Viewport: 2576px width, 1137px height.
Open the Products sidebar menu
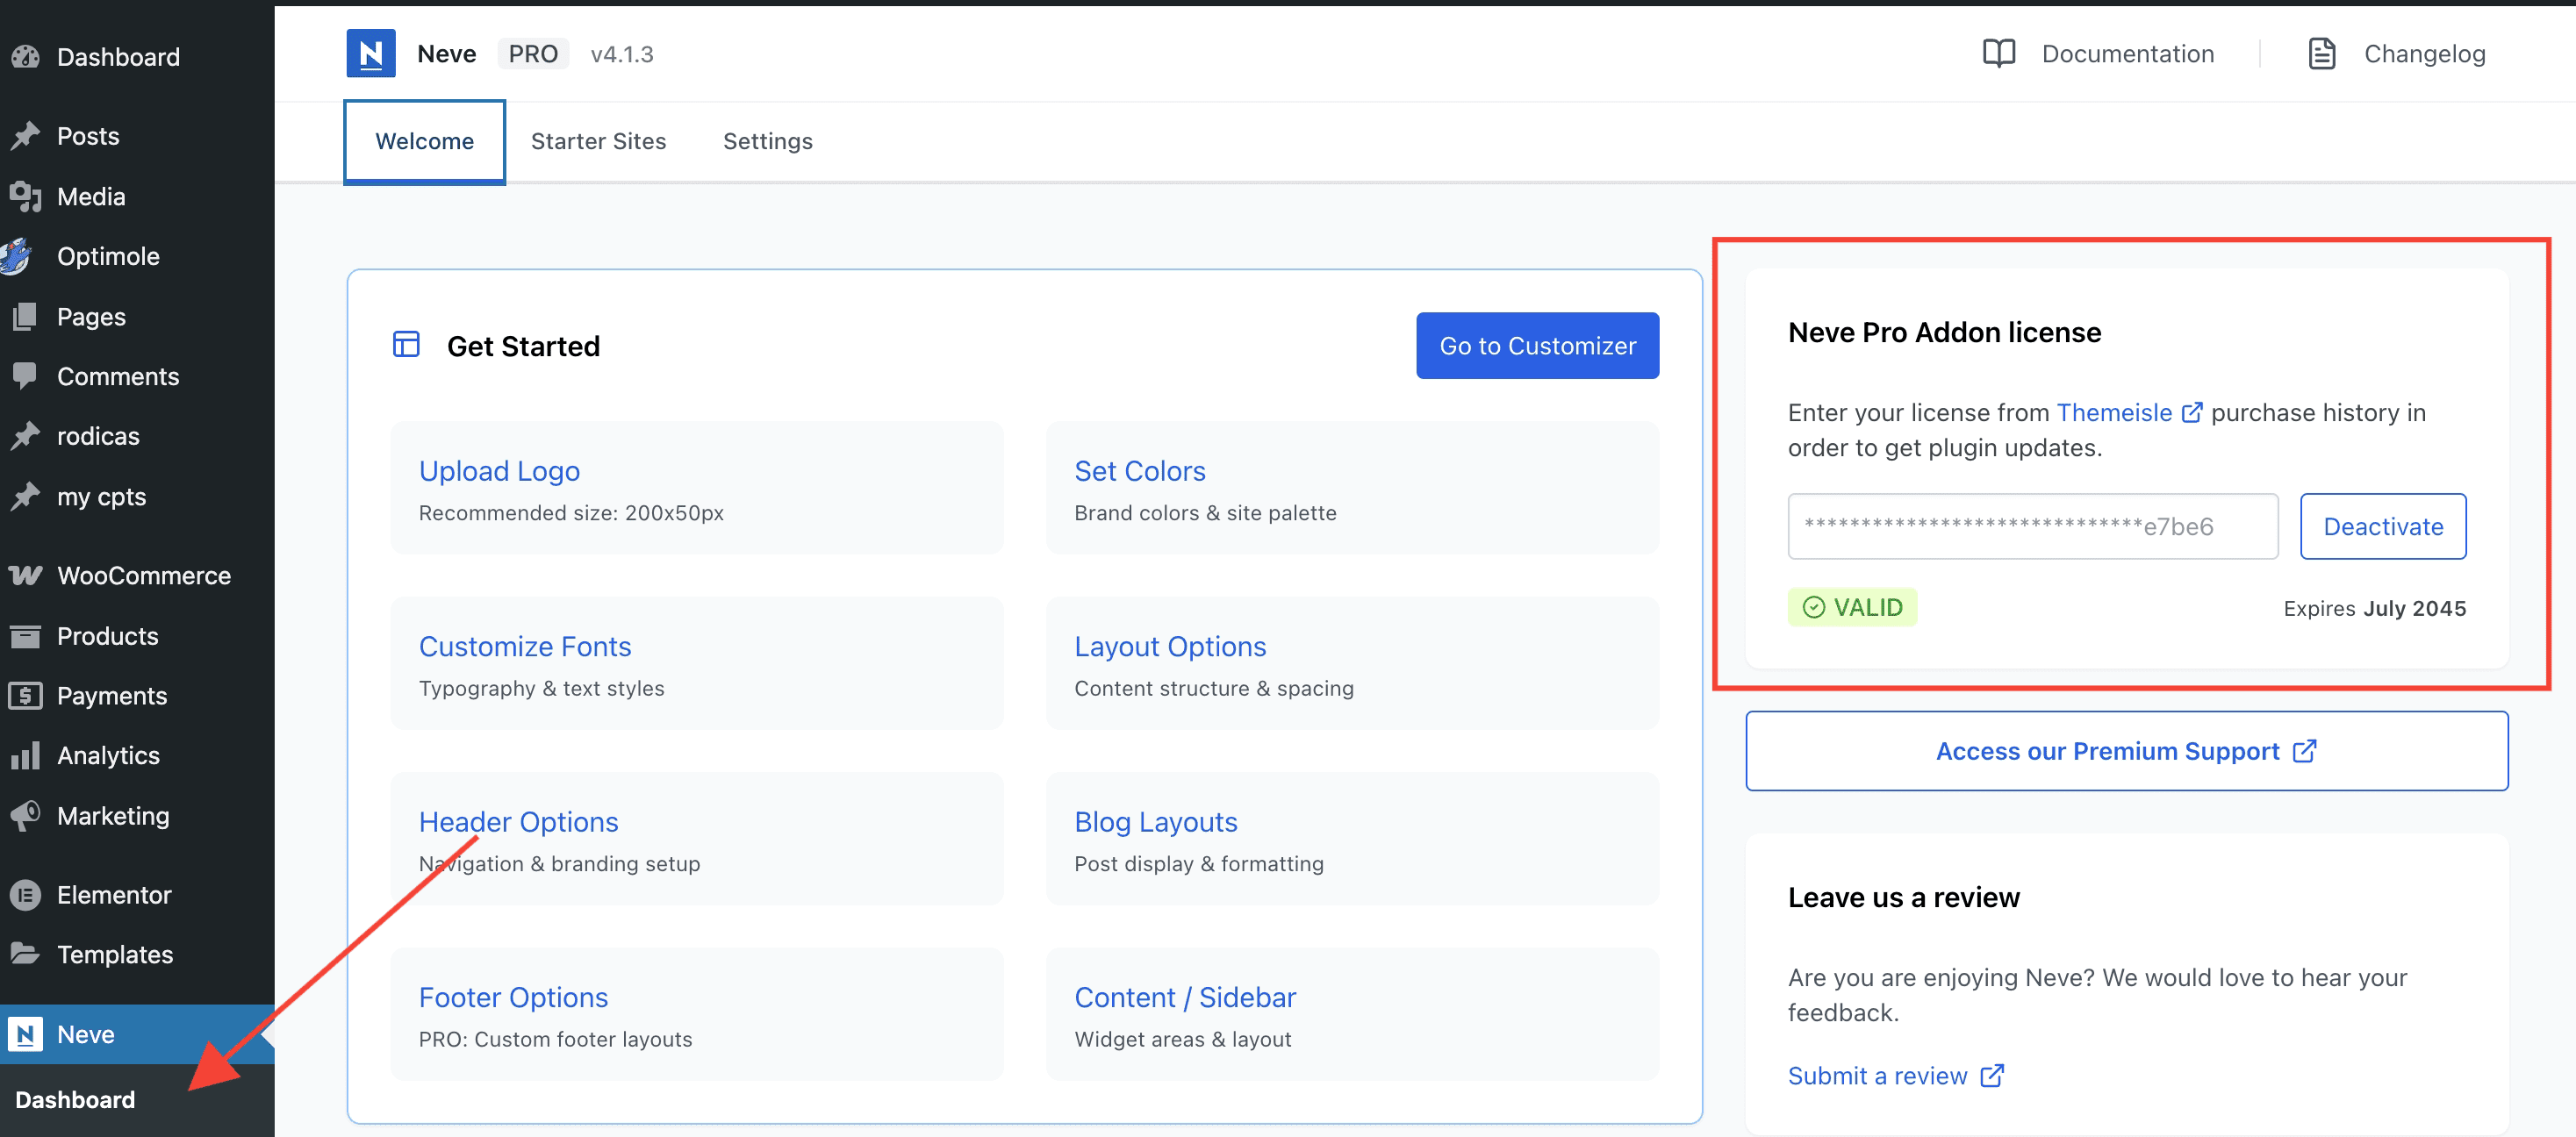click(107, 636)
